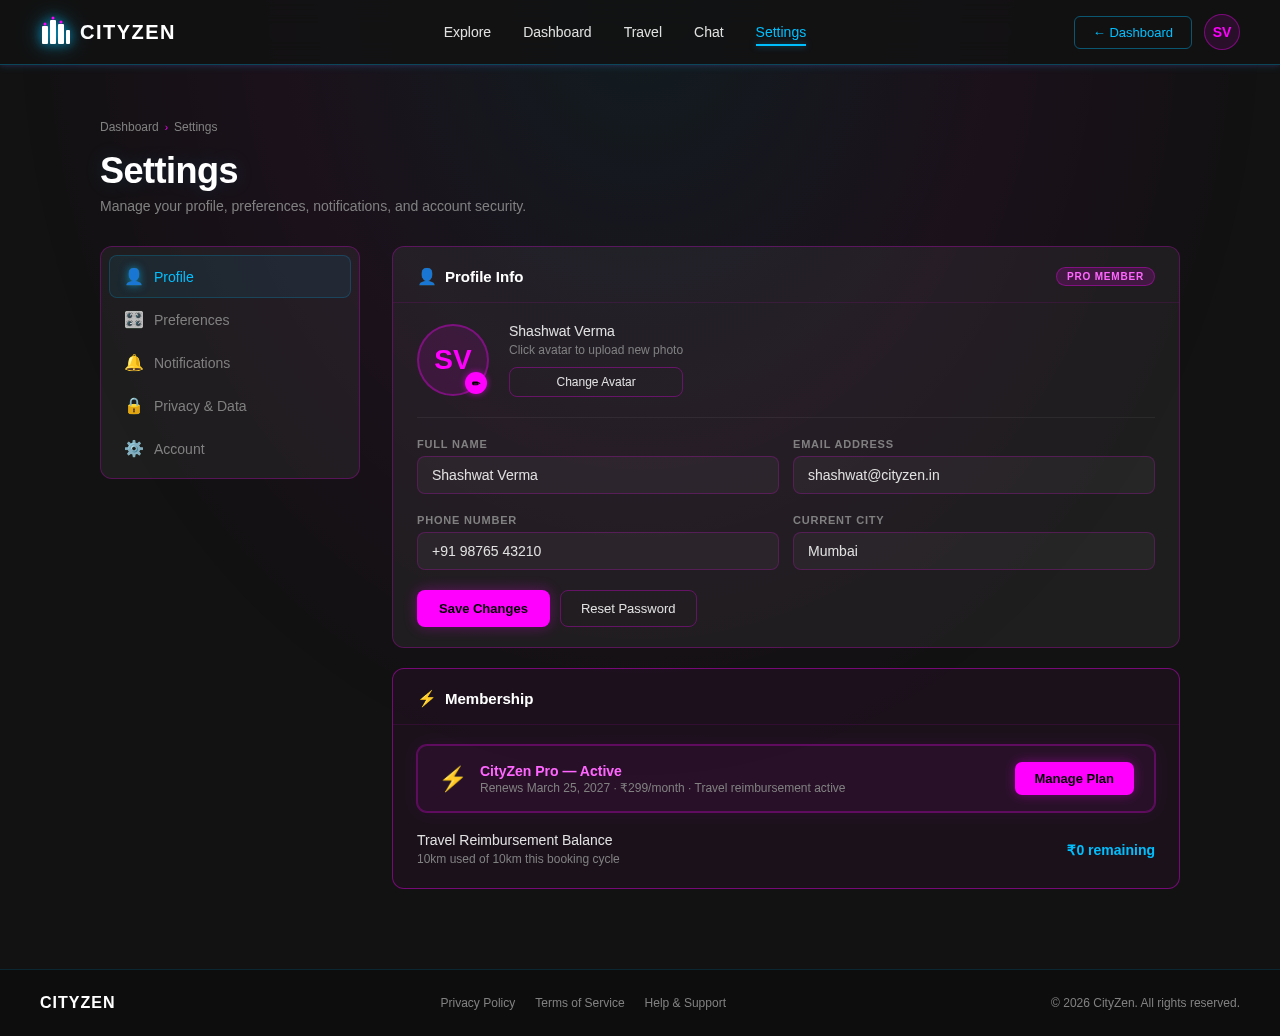The height and width of the screenshot is (1036, 1280).
Task: Navigate to Chat in the top menu
Action: [x=710, y=31]
